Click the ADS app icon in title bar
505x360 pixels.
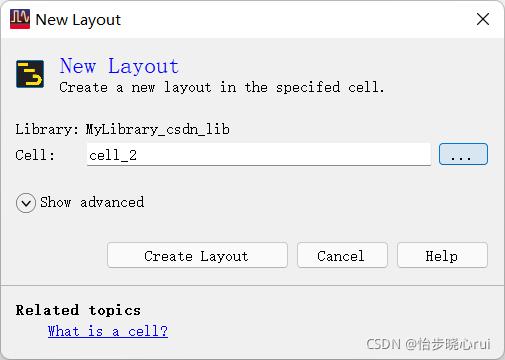point(20,19)
